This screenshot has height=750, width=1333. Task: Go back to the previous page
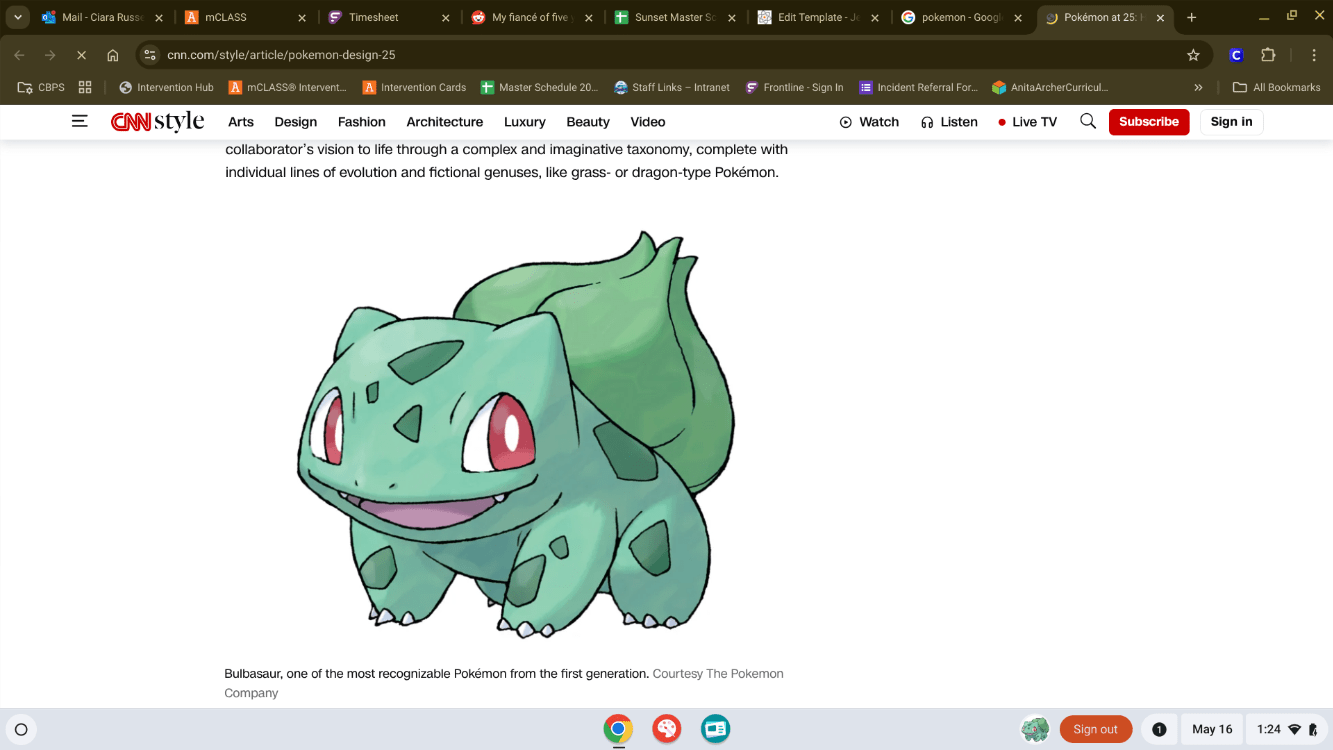pos(19,55)
